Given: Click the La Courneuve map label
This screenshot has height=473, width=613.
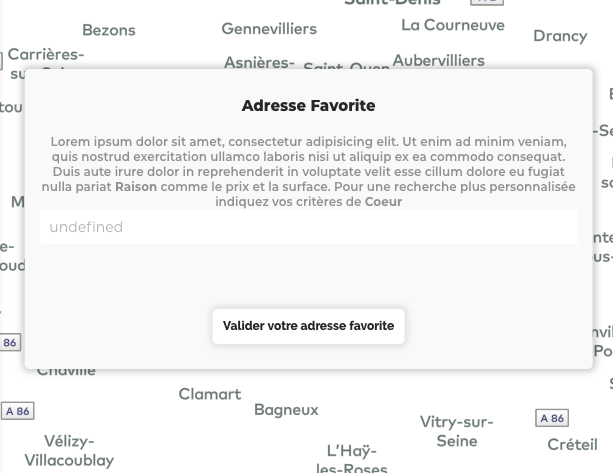Looking at the screenshot, I should (453, 25).
